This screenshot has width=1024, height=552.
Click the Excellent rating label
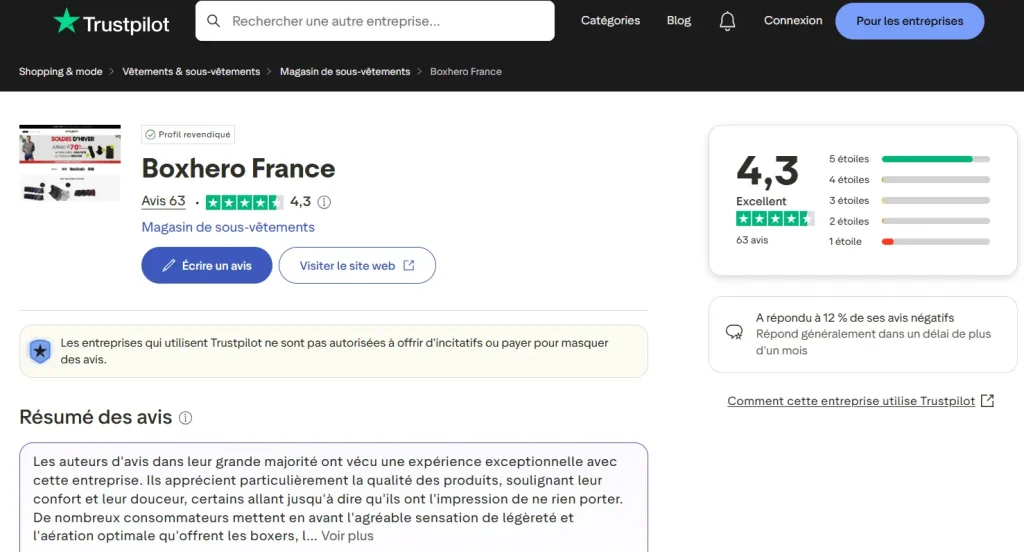coord(761,201)
